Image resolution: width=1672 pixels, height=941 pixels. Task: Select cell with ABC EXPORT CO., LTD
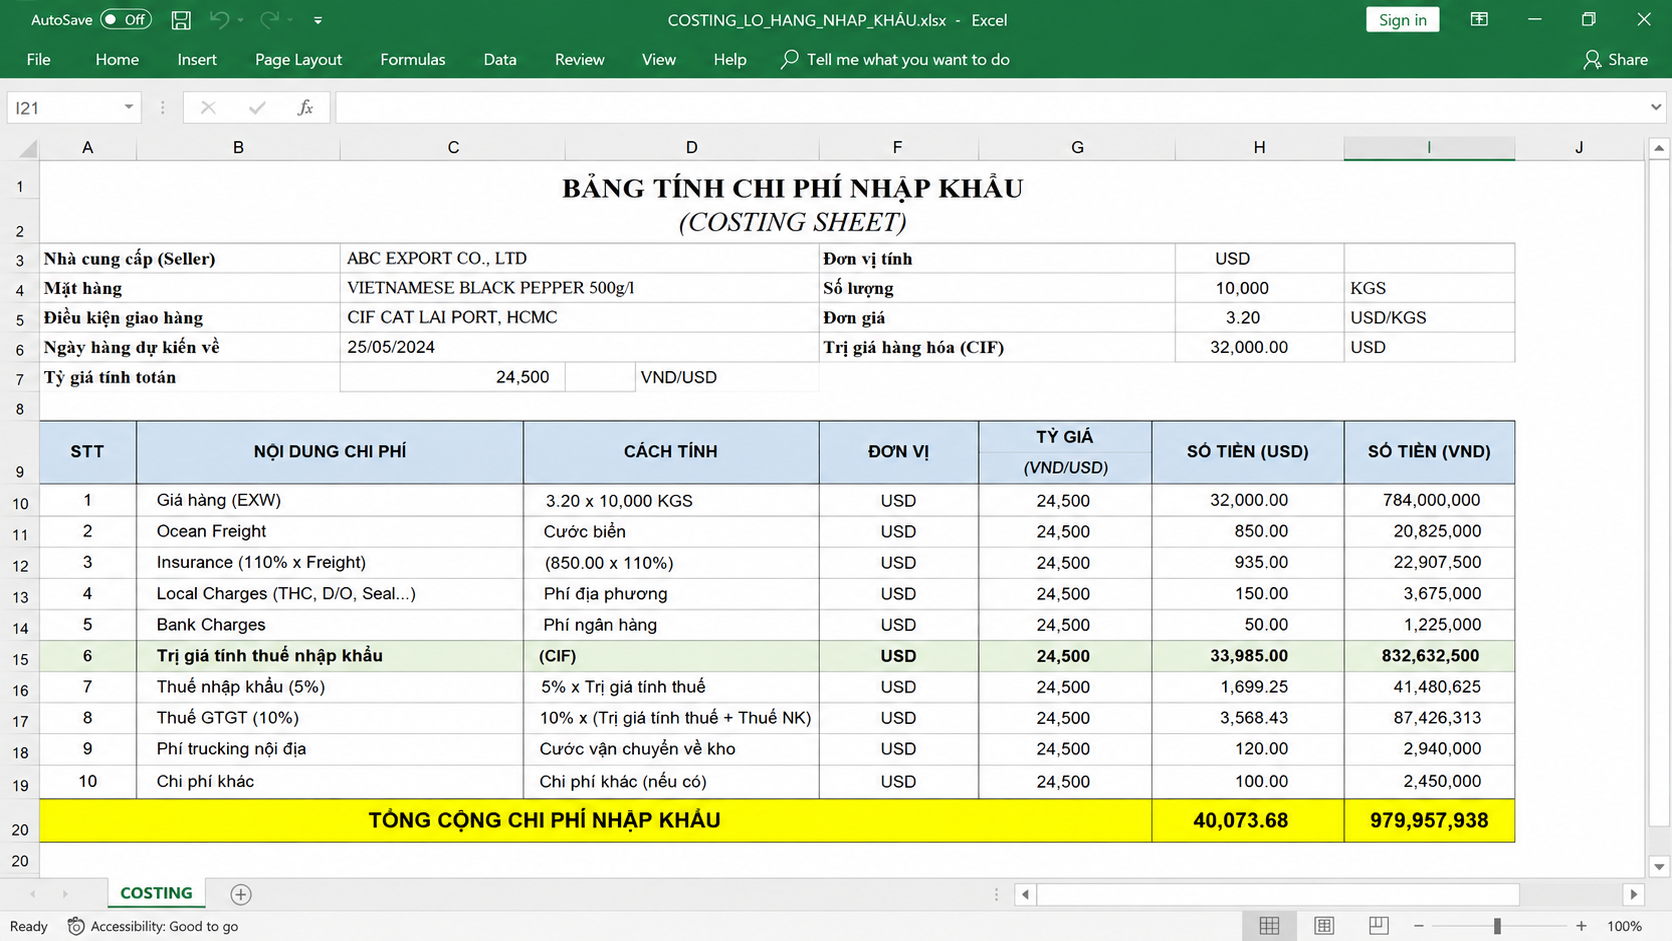click(x=579, y=258)
